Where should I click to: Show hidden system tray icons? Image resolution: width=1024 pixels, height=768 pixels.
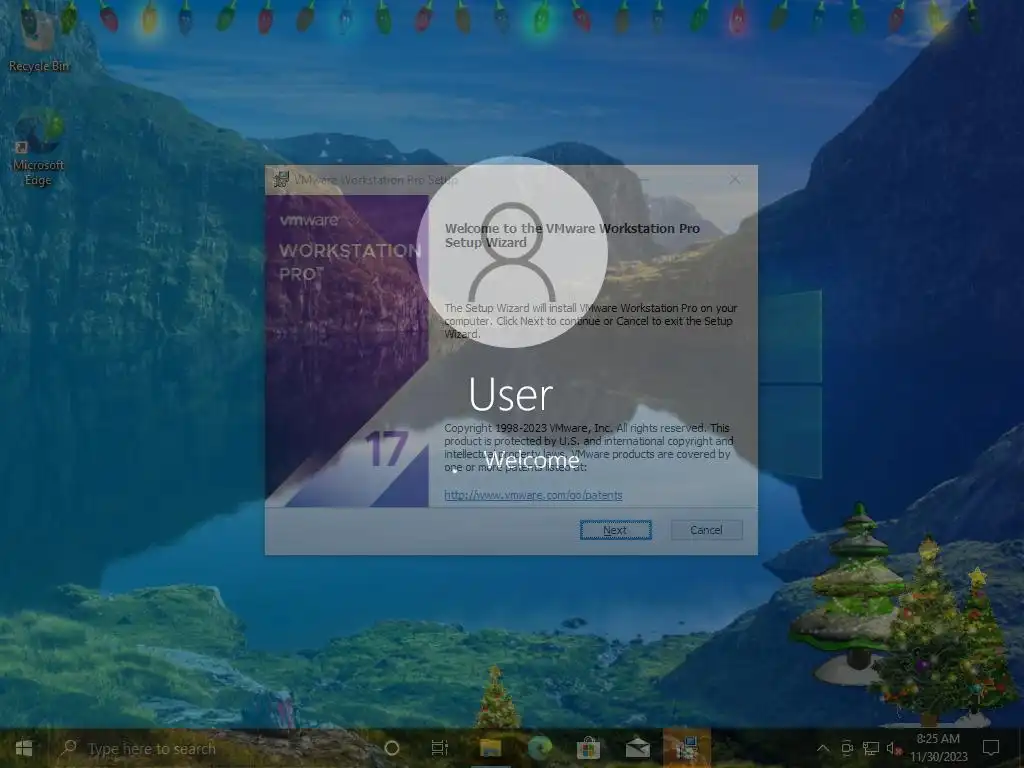pyautogui.click(x=823, y=748)
